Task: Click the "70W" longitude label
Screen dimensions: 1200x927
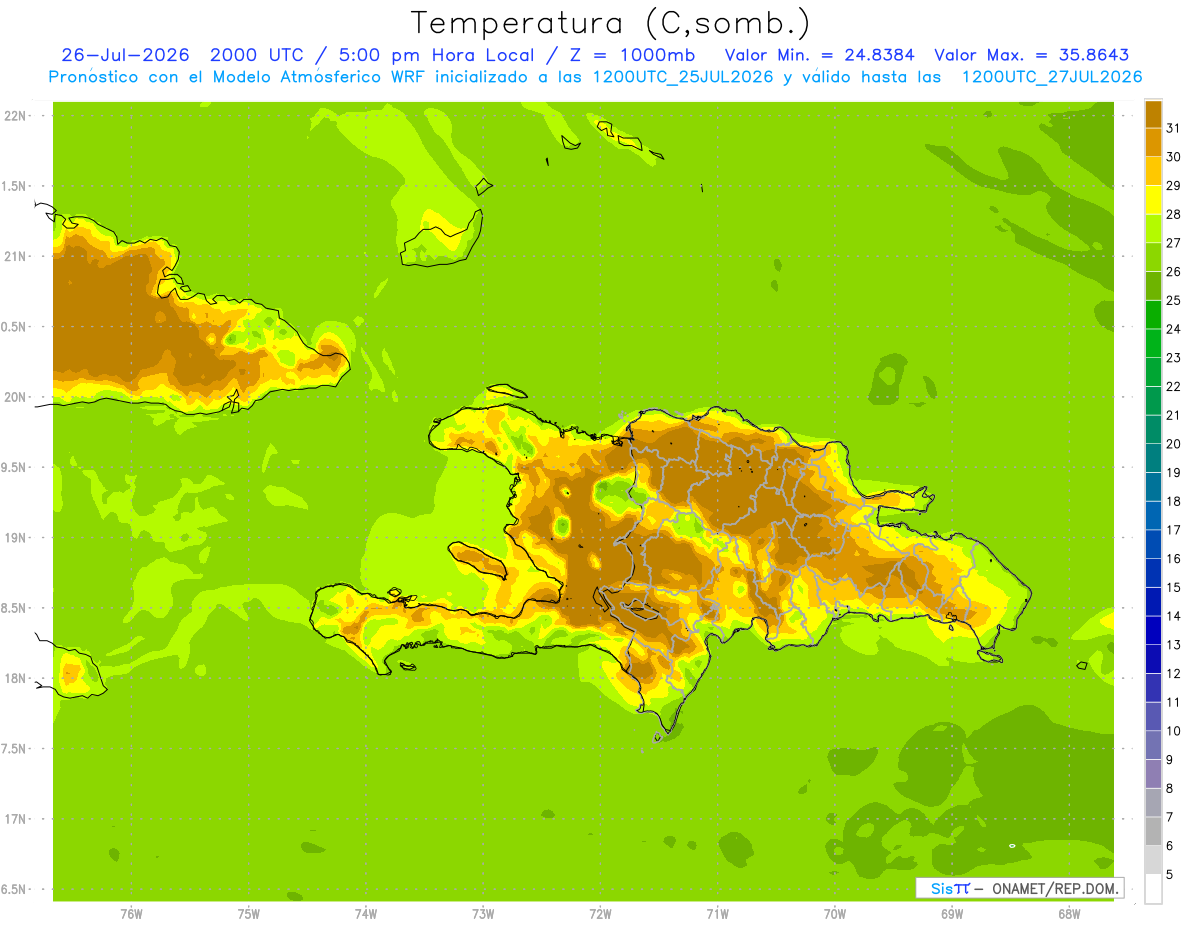Action: point(835,914)
